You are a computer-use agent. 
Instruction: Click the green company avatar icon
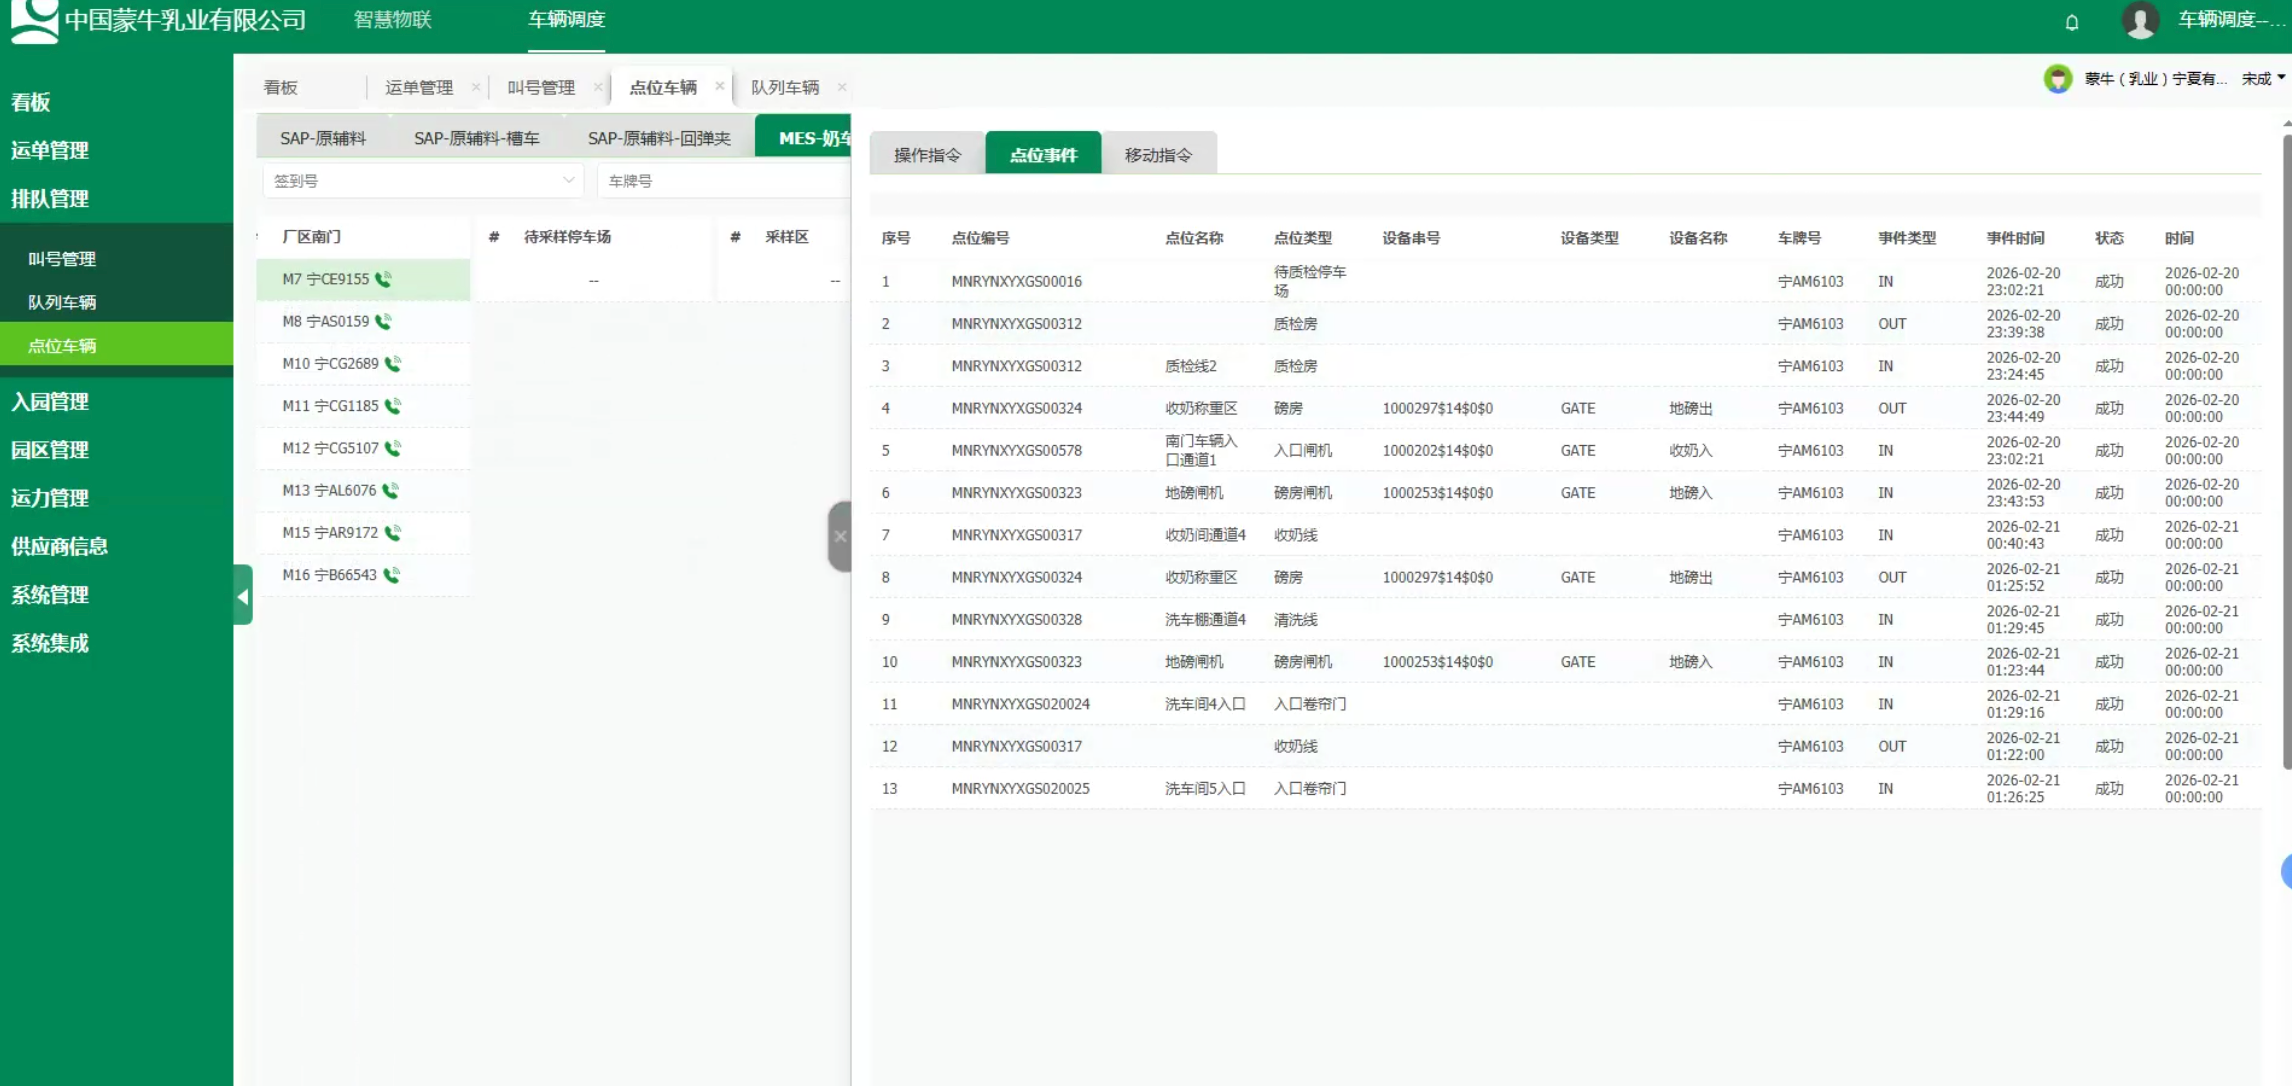pyautogui.click(x=2058, y=79)
